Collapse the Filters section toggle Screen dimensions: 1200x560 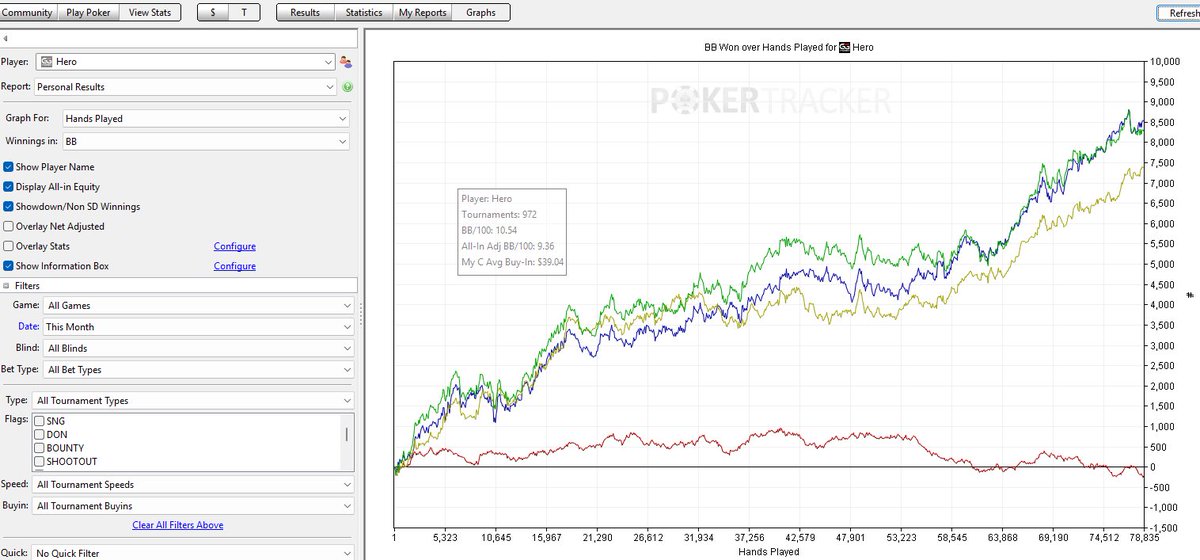click(6, 286)
